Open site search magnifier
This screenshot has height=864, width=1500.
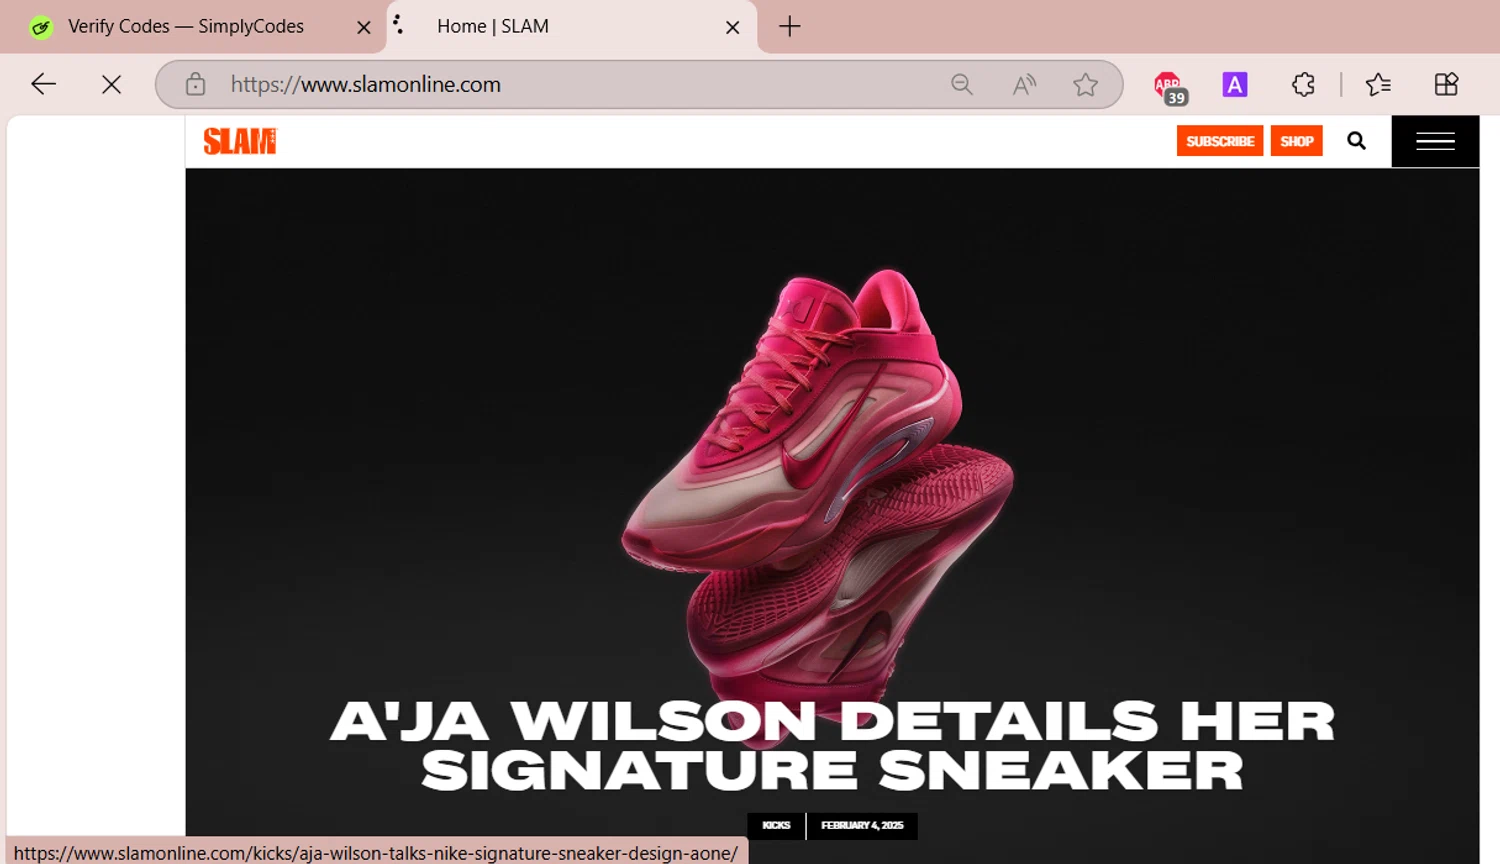click(x=1356, y=141)
